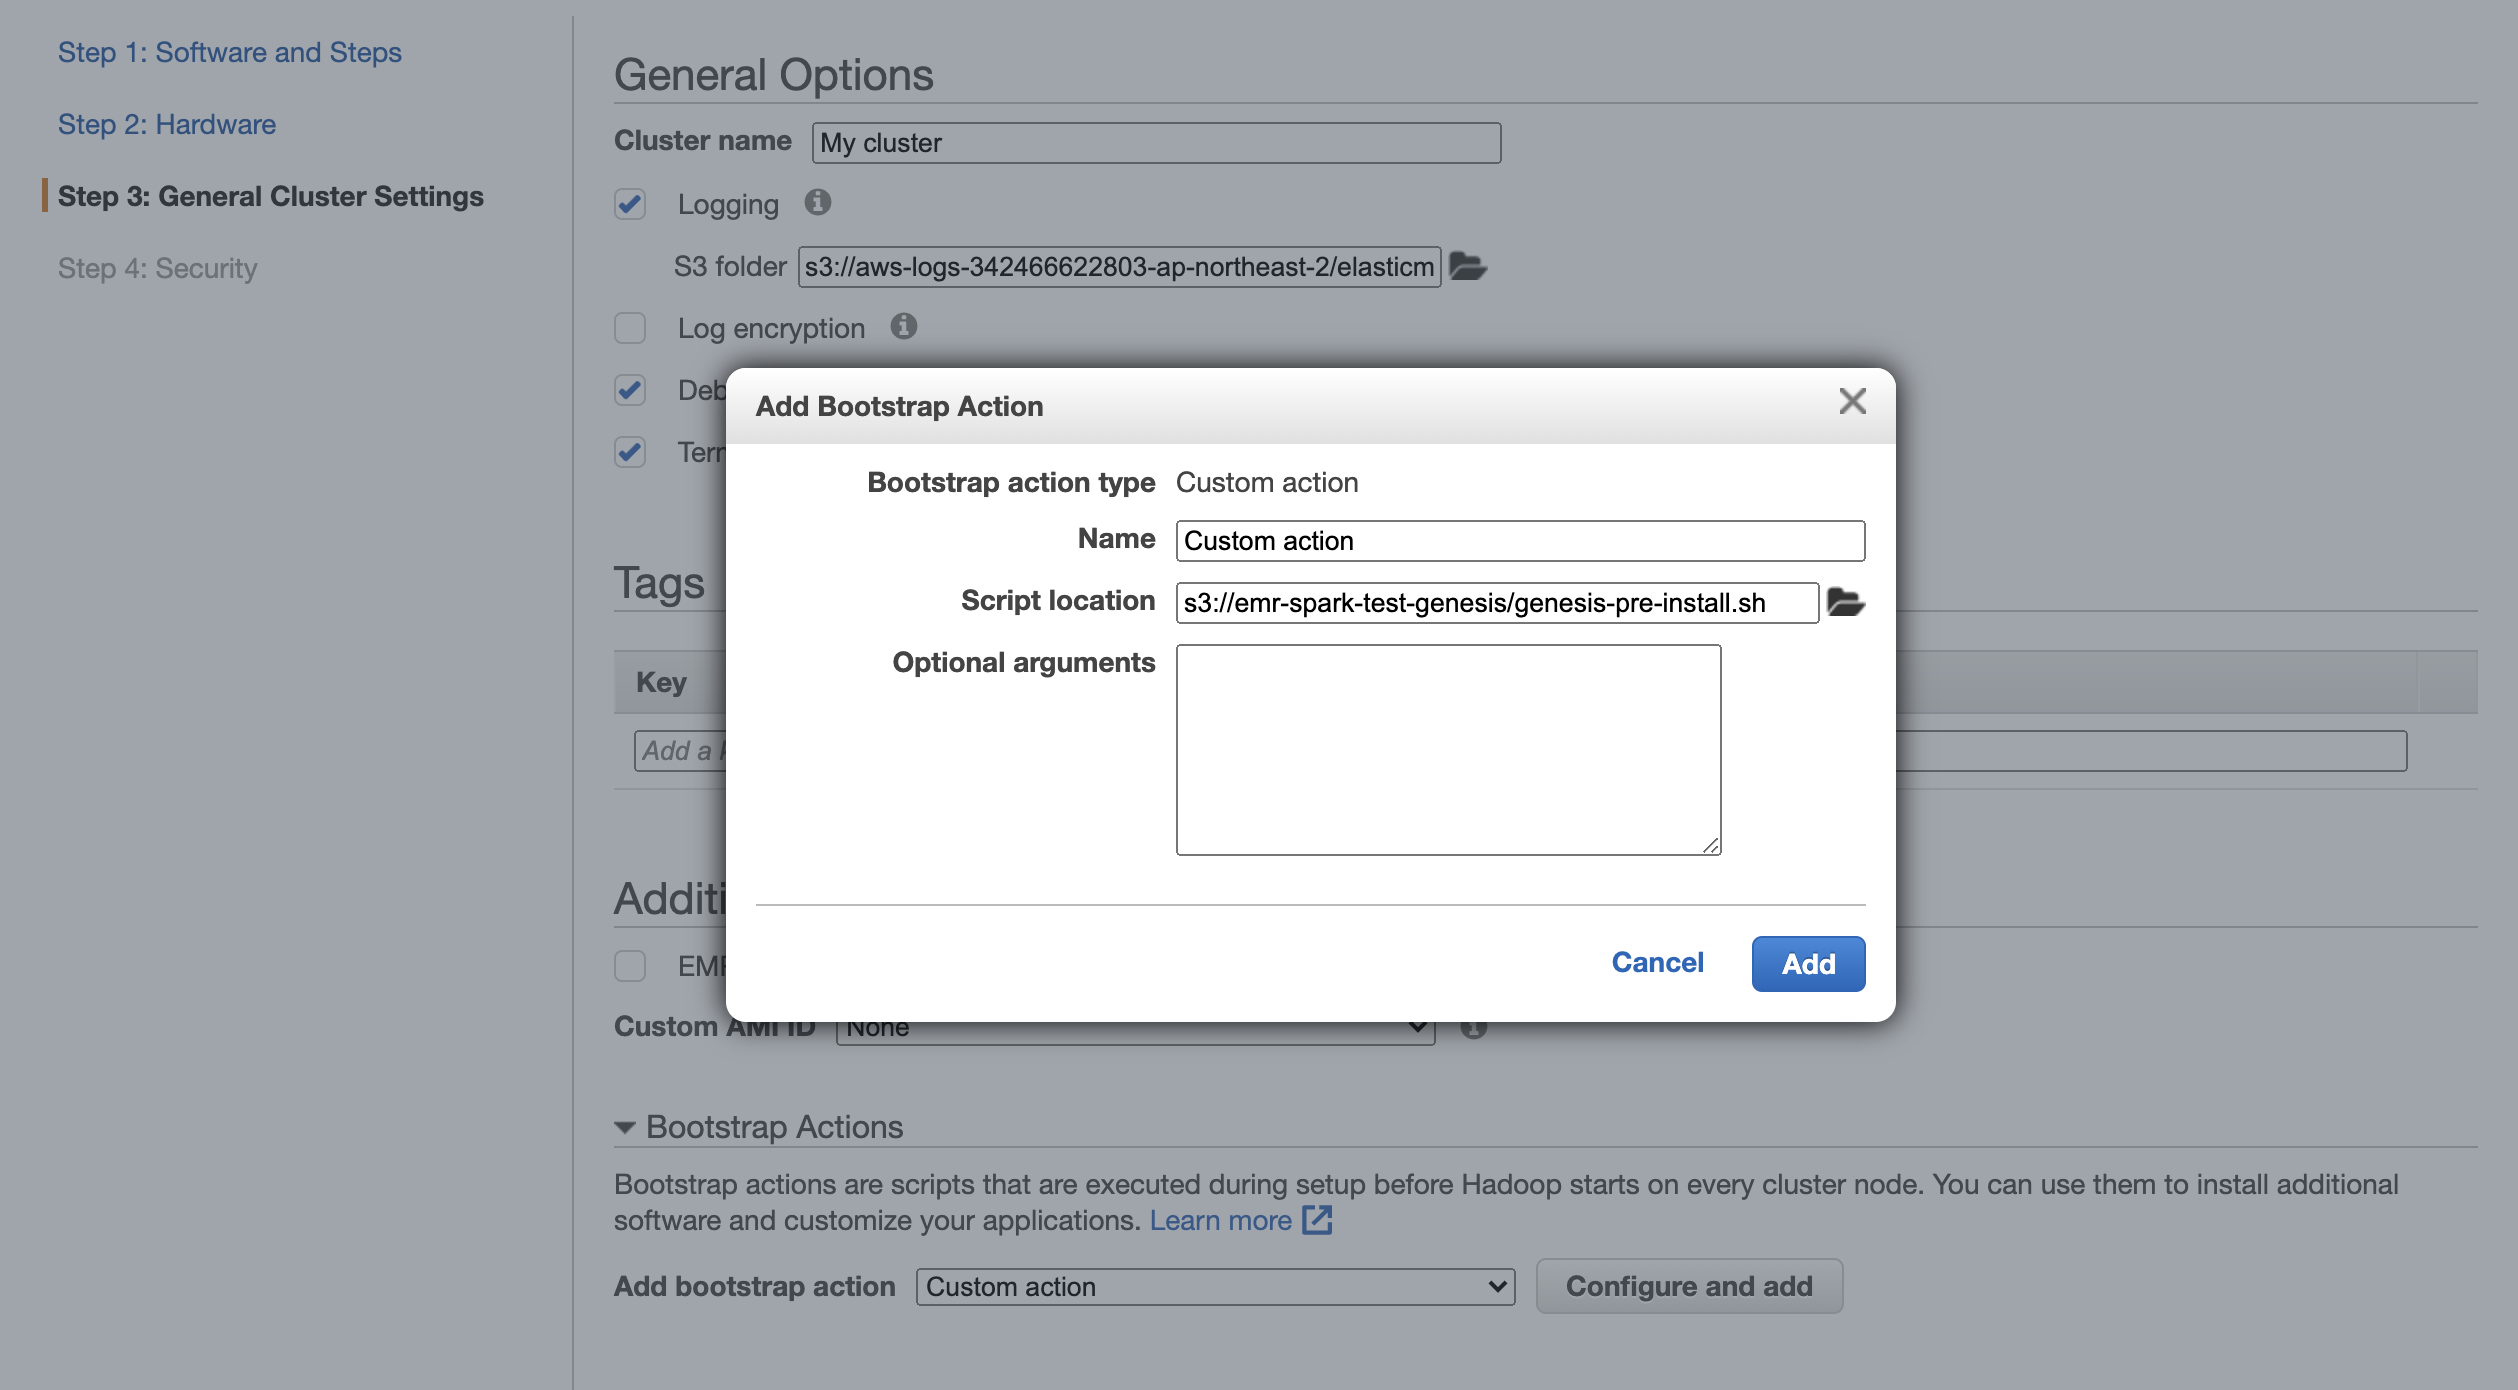
Task: Toggle the EMRFS checkbox under Additional Options
Action: pyautogui.click(x=630, y=966)
